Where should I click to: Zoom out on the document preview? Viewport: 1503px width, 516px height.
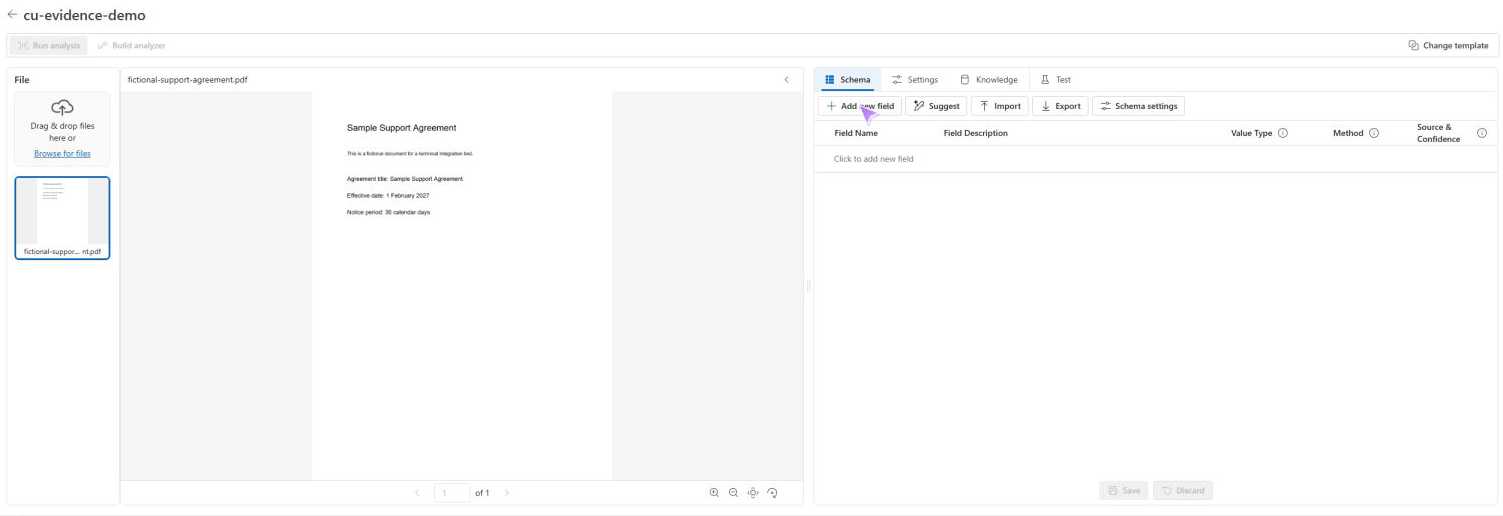733,493
